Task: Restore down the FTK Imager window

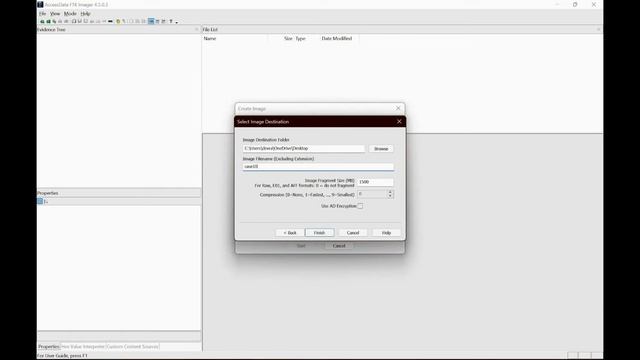Action: 575,4
